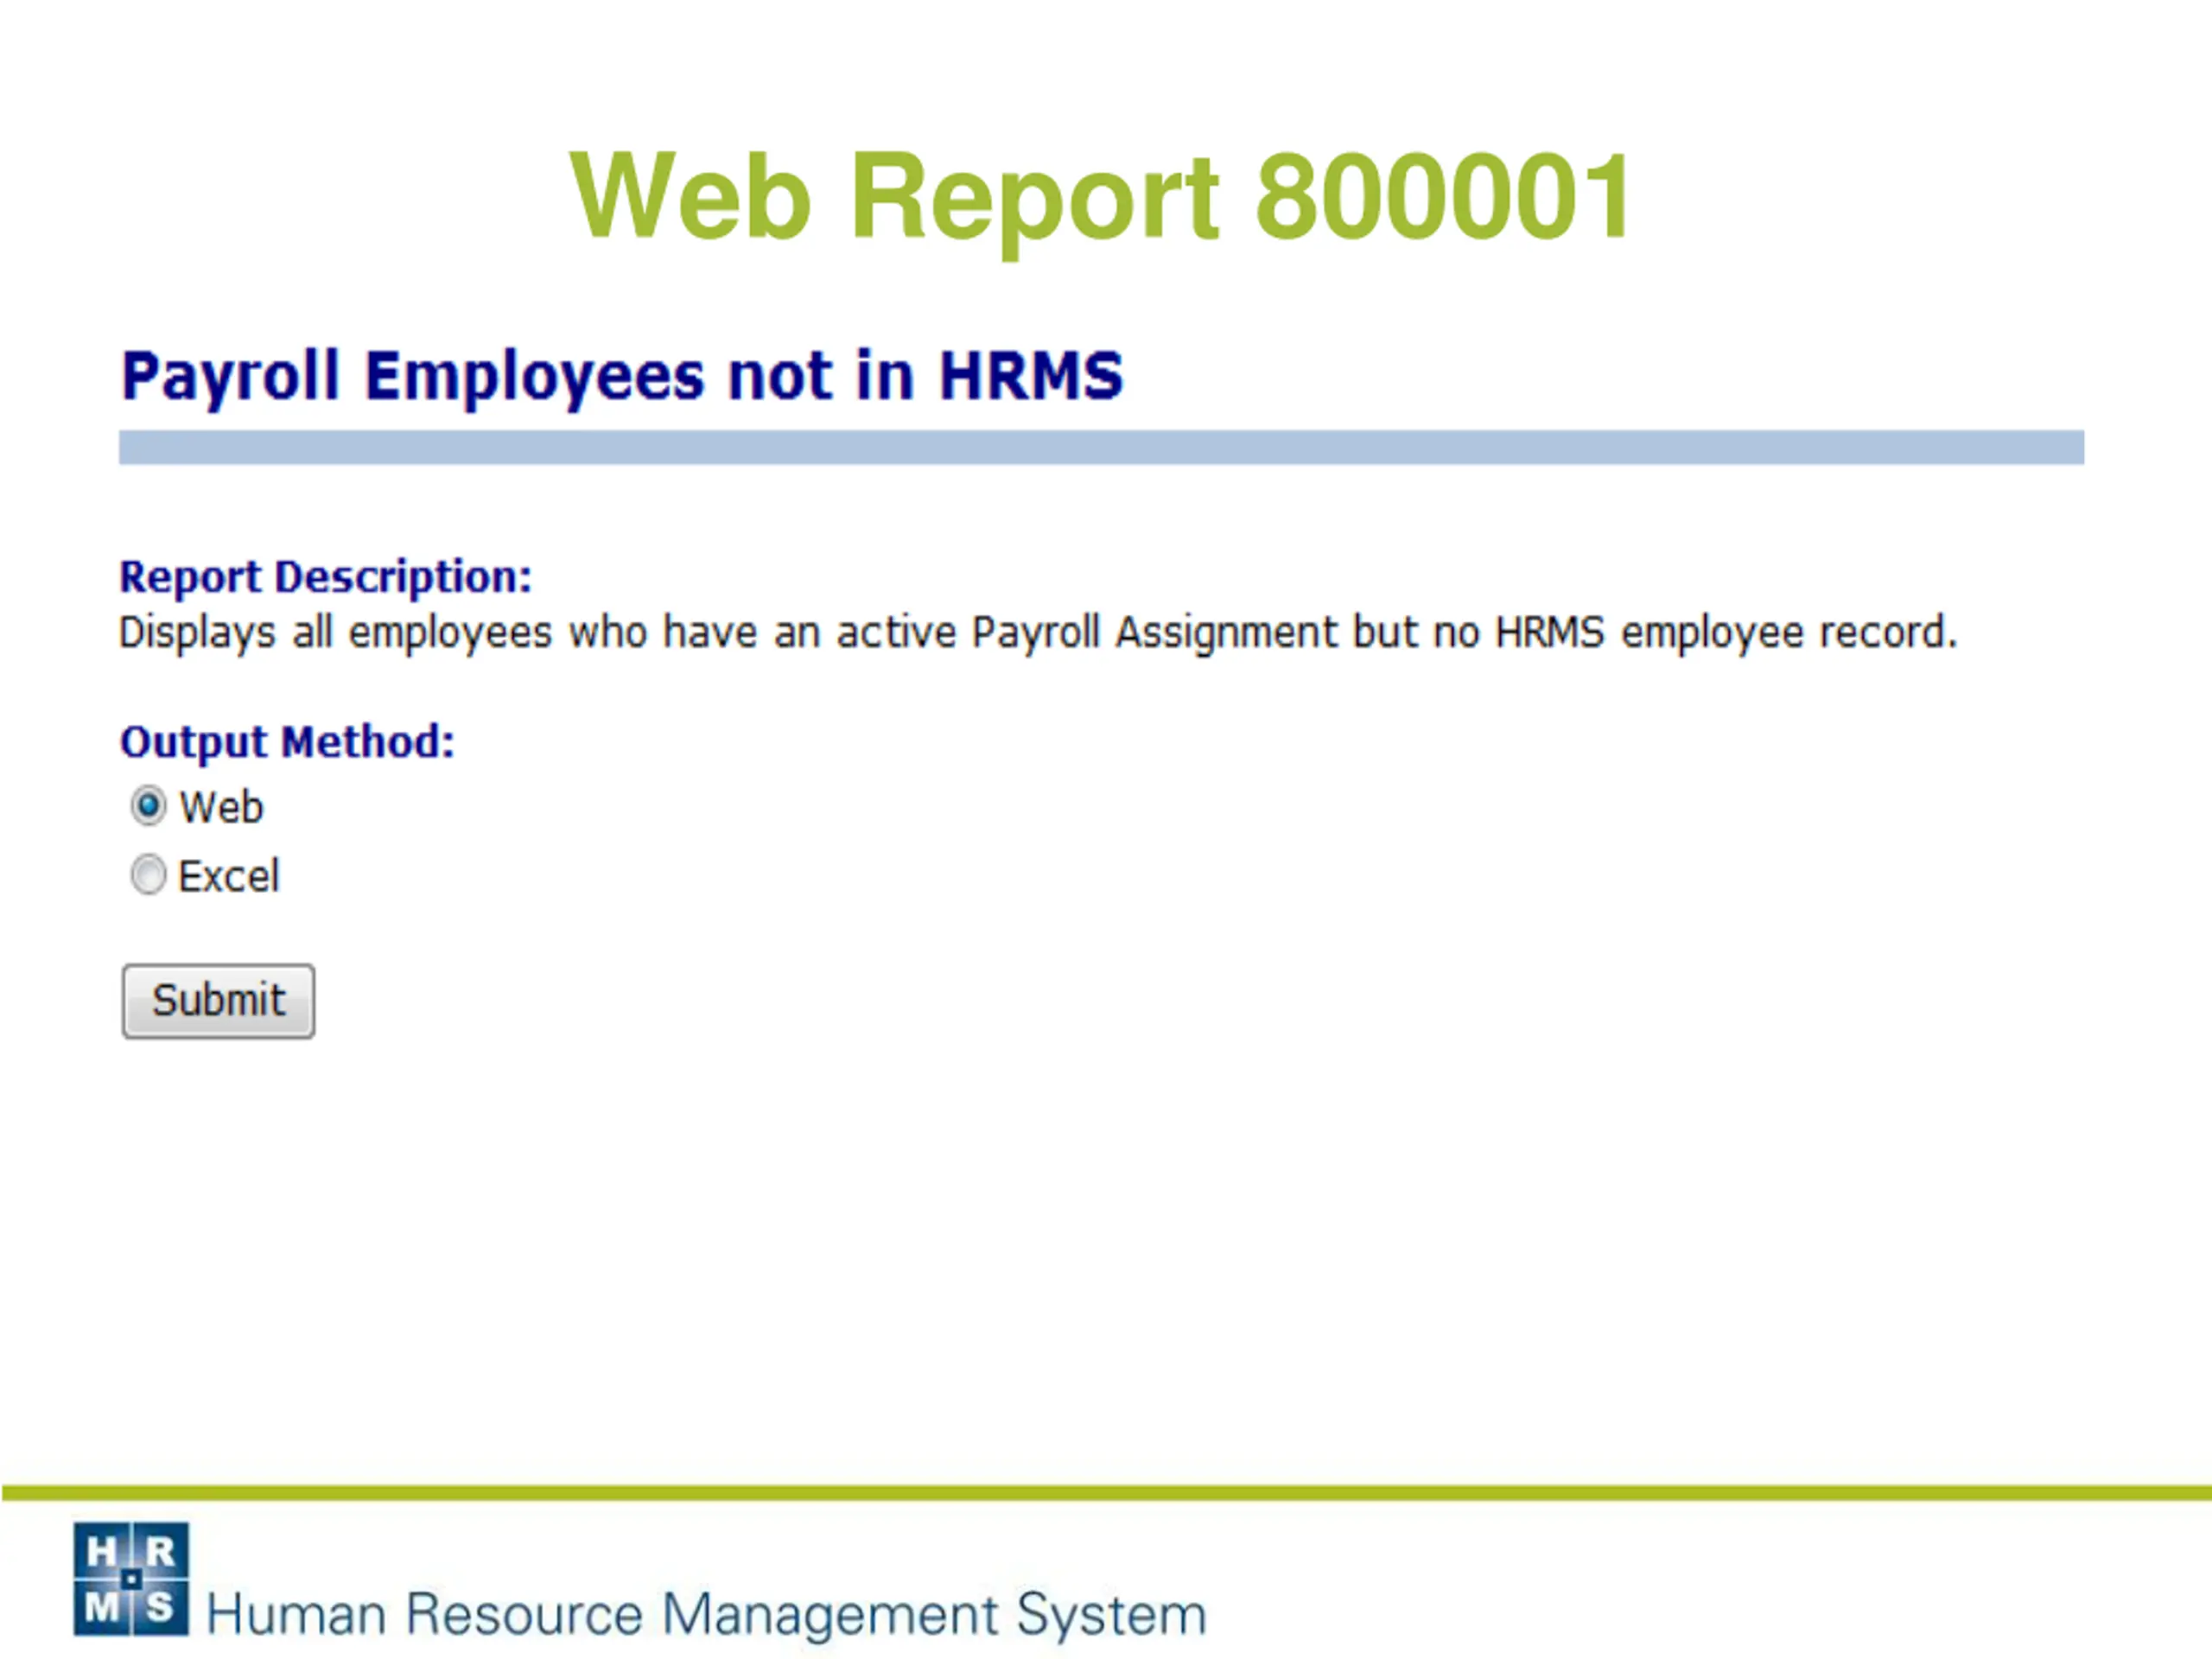This screenshot has height=1659, width=2212.
Task: Click the Submit button
Action: (x=218, y=1001)
